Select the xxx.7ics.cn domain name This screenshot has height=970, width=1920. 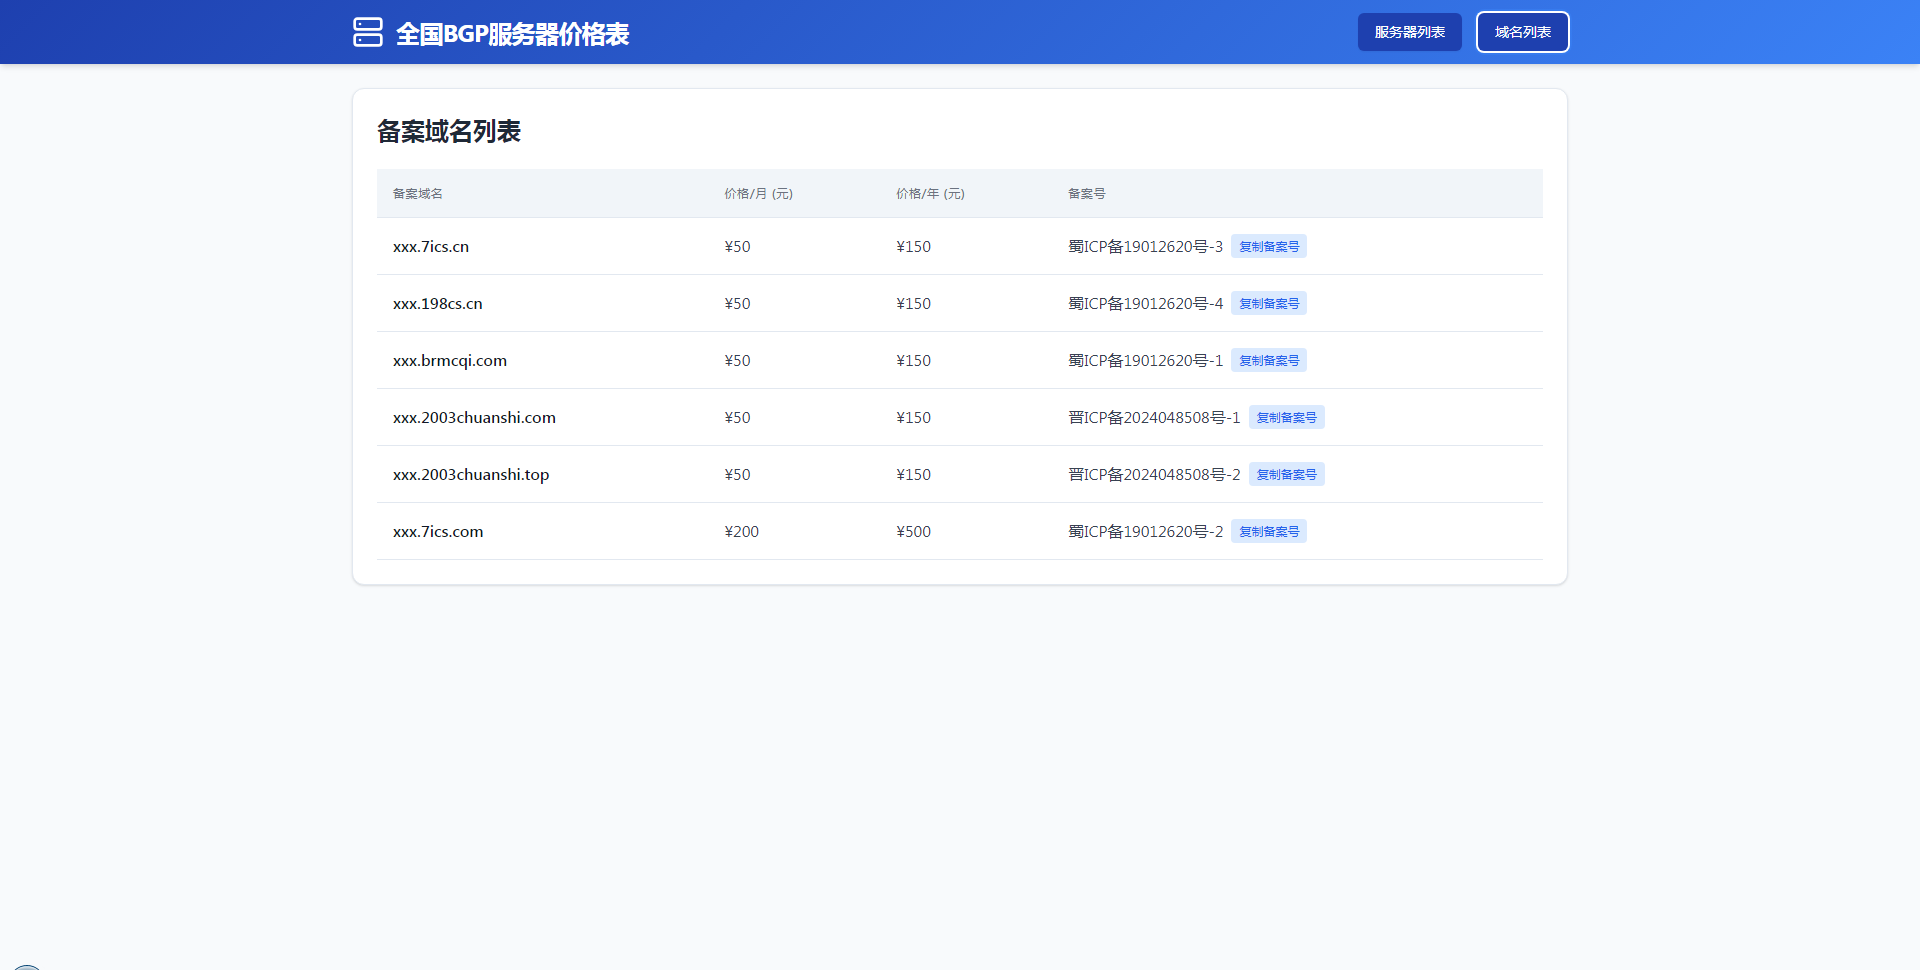pyautogui.click(x=431, y=247)
